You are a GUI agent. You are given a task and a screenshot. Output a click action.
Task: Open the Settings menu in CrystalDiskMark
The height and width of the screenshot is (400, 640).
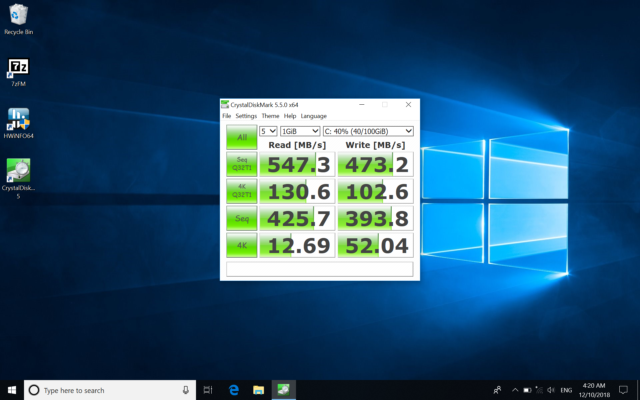pos(246,116)
